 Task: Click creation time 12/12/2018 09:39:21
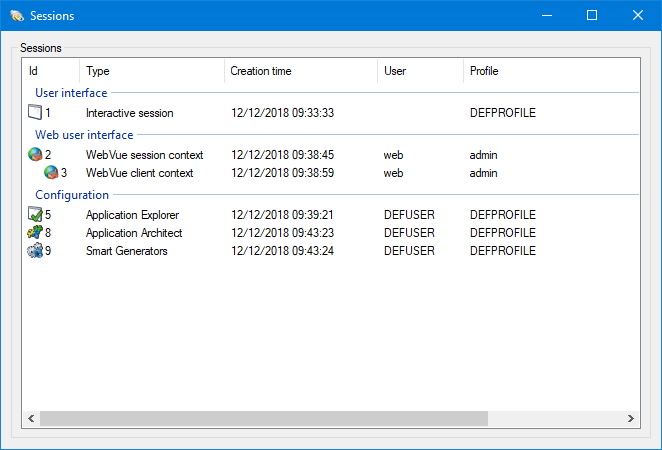pyautogui.click(x=282, y=215)
